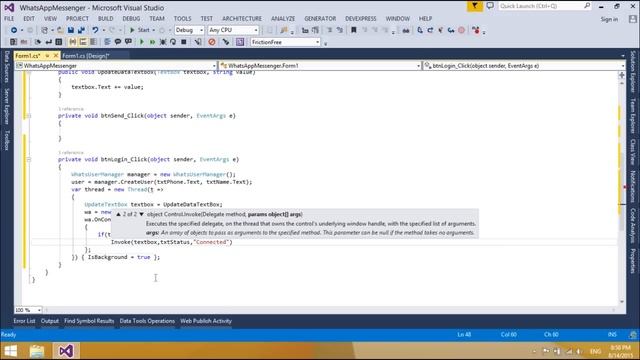Viewport: 640px width, 360px height.
Task: Click the Visual Studio taskbar icon
Action: (x=66, y=351)
